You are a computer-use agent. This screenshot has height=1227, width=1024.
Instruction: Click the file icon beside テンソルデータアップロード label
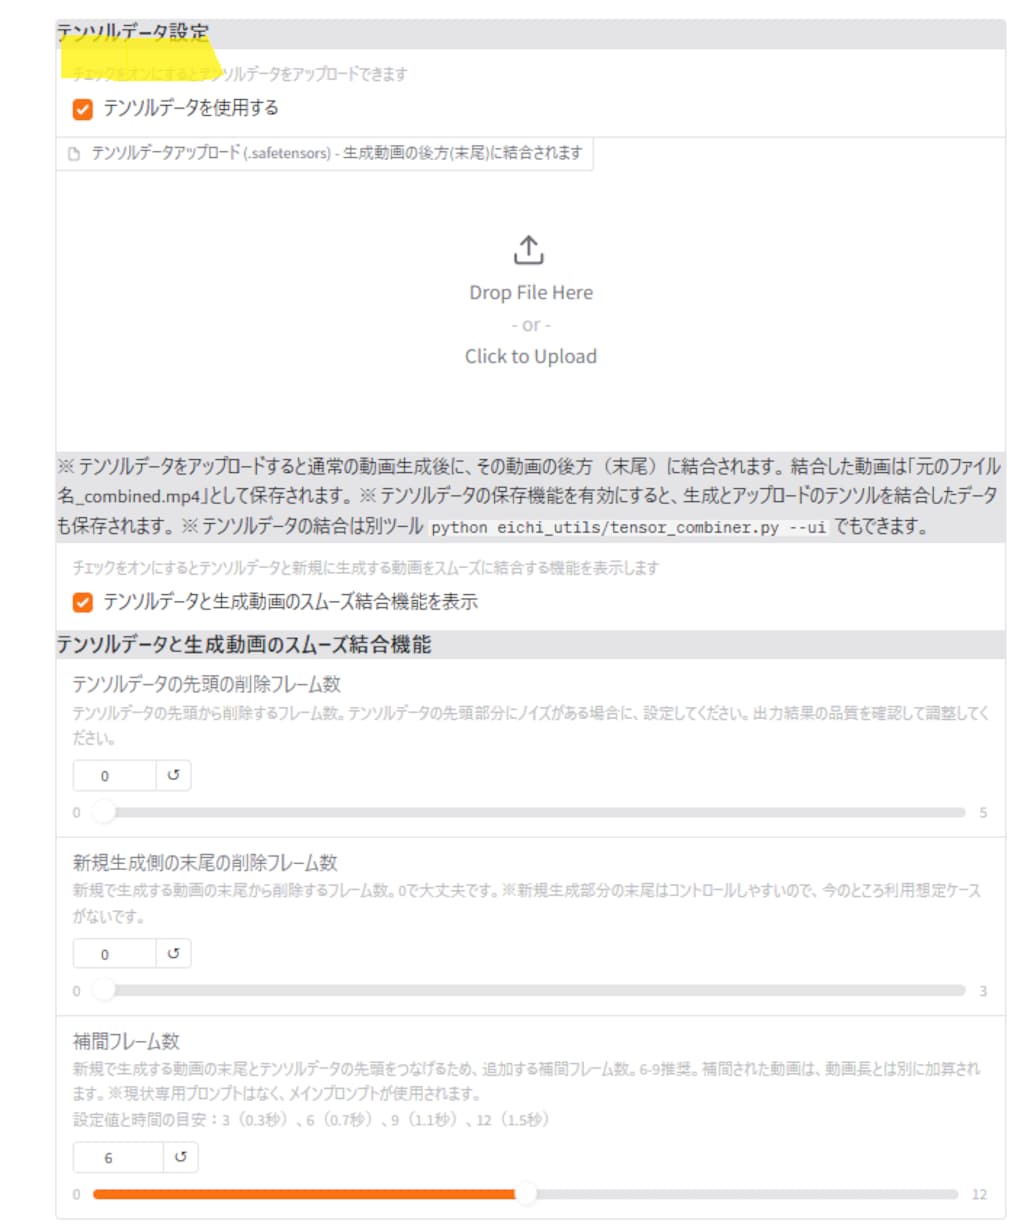74,154
